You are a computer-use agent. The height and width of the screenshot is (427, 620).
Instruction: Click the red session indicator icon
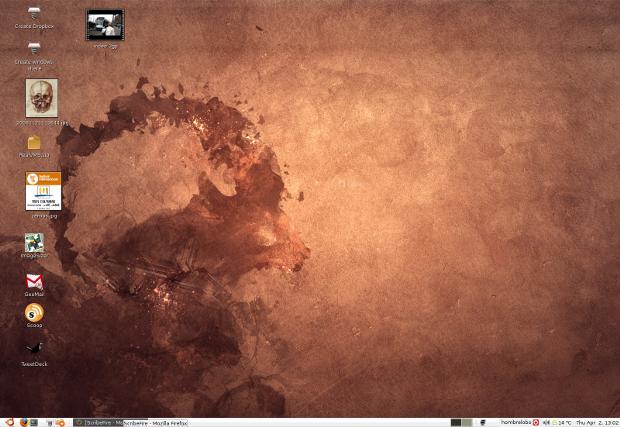pyautogui.click(x=536, y=423)
